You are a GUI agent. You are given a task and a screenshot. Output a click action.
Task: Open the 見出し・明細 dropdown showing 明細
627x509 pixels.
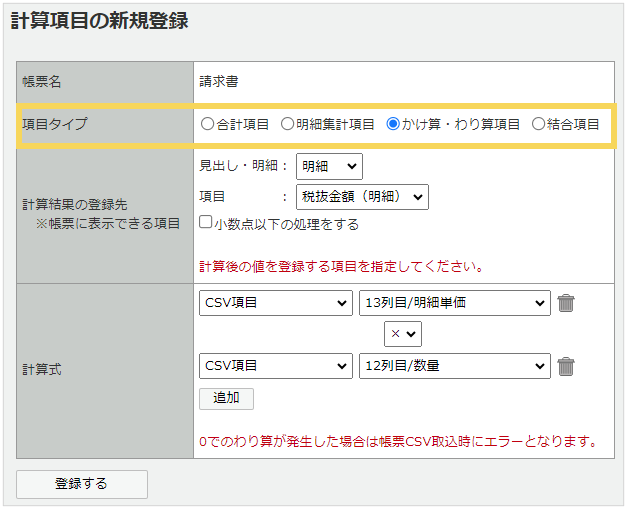coord(329,166)
